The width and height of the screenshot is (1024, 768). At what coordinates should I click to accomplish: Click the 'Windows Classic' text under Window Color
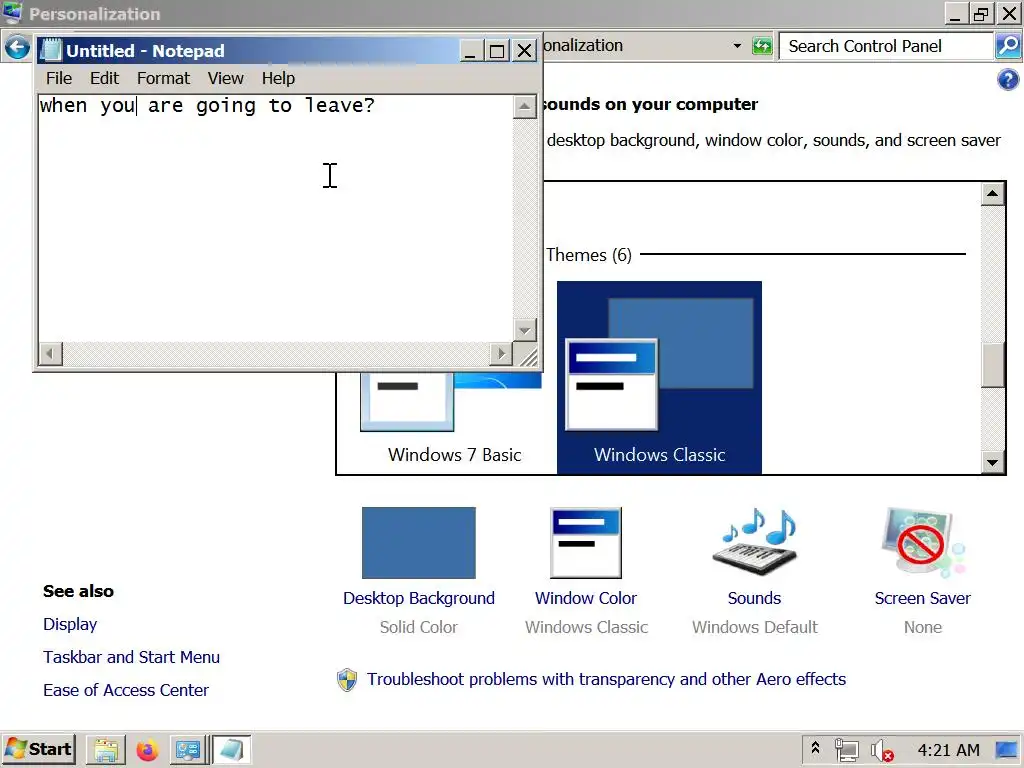[586, 628]
